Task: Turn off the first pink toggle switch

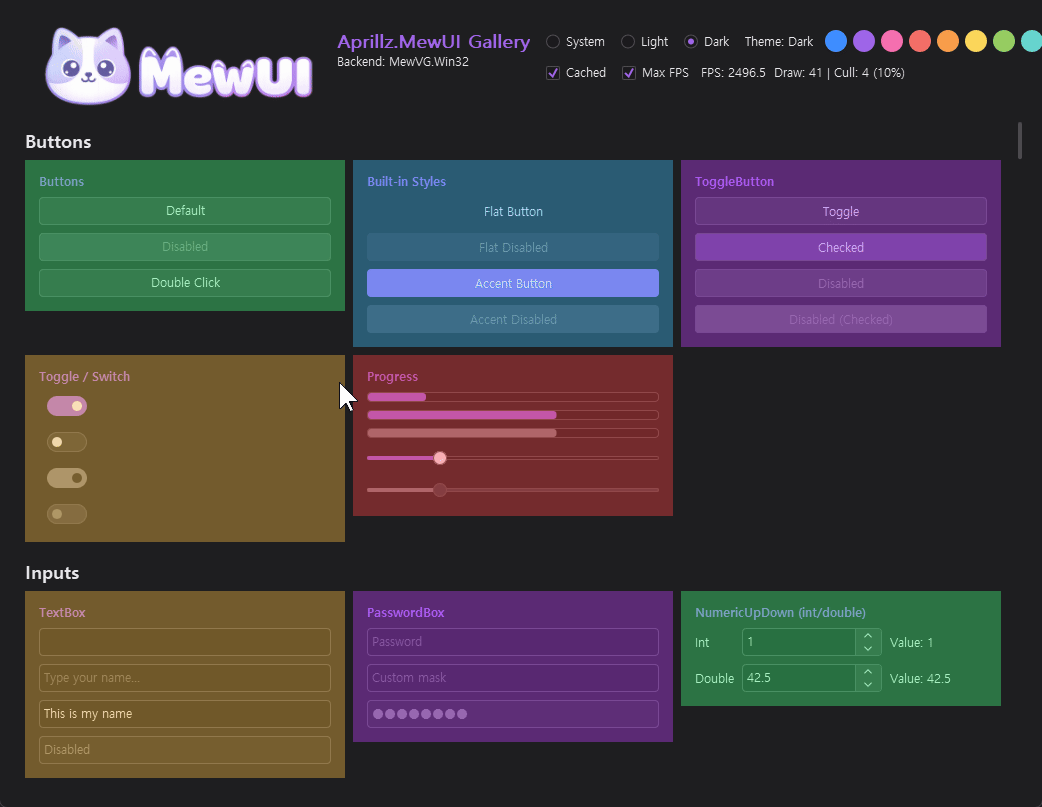Action: click(66, 405)
